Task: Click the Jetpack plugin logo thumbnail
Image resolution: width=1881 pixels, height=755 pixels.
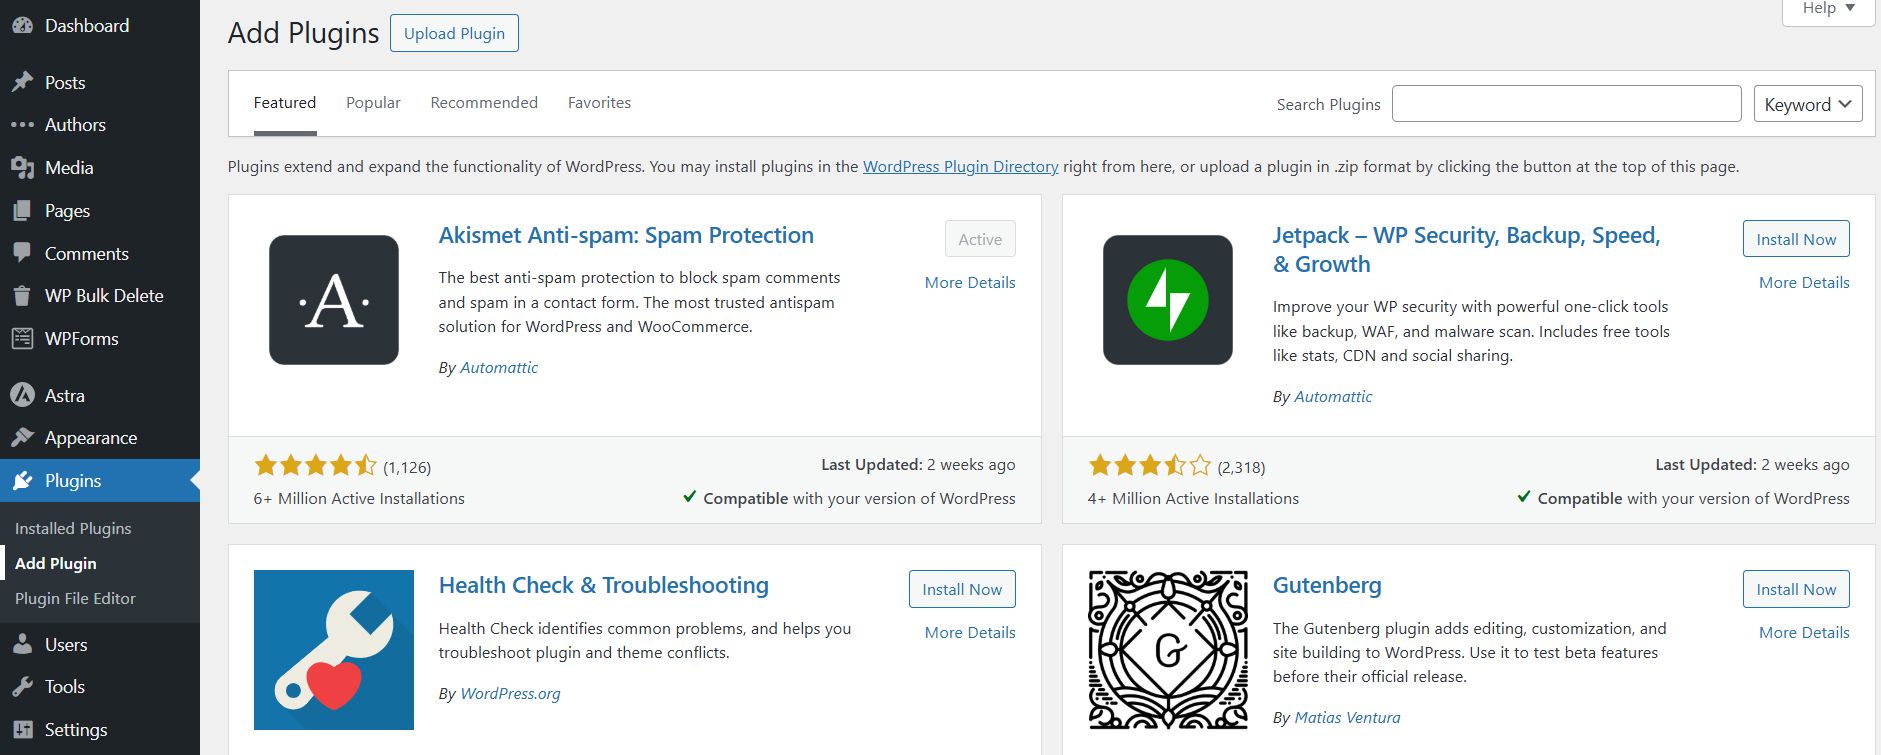Action: click(x=1168, y=300)
